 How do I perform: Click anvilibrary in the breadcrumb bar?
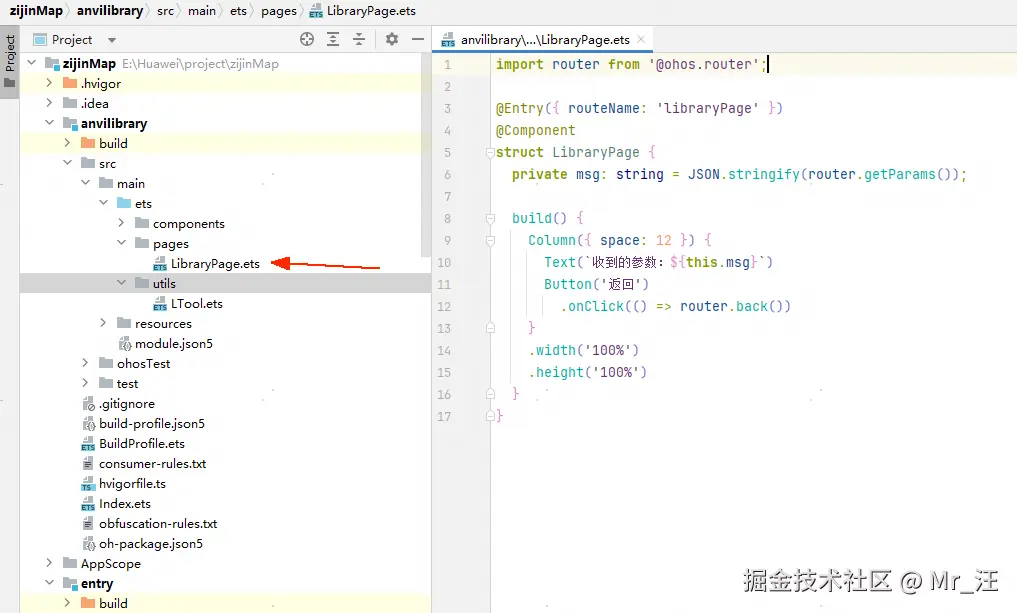(110, 11)
